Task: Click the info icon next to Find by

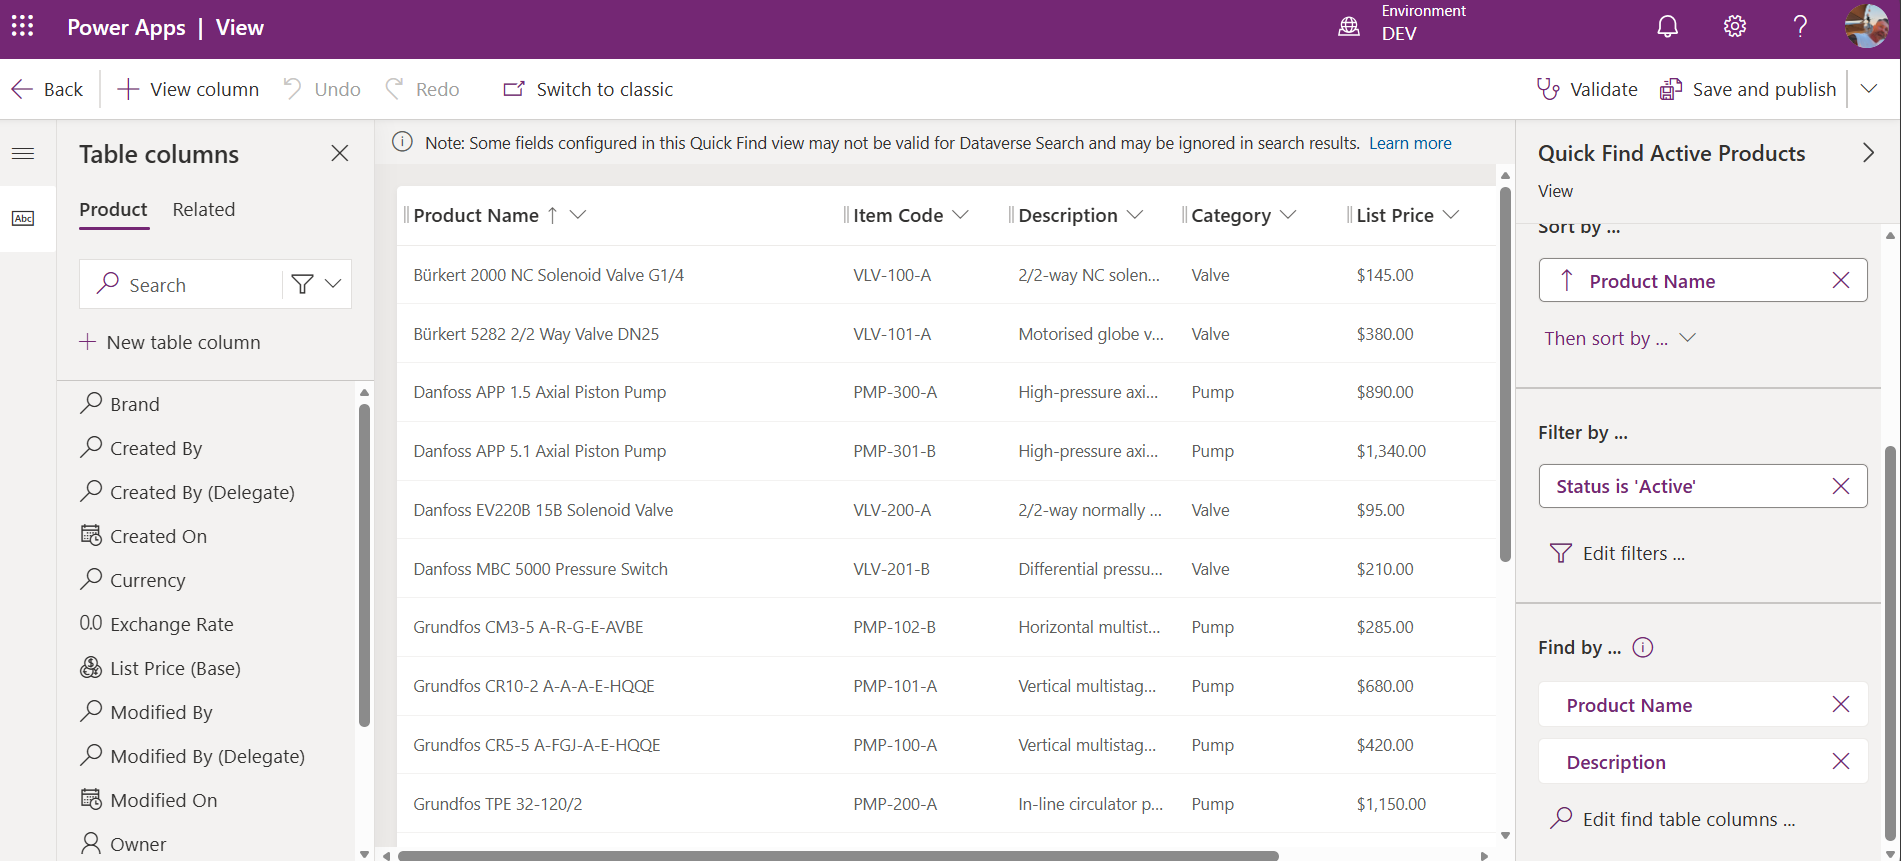Action: pos(1643,647)
